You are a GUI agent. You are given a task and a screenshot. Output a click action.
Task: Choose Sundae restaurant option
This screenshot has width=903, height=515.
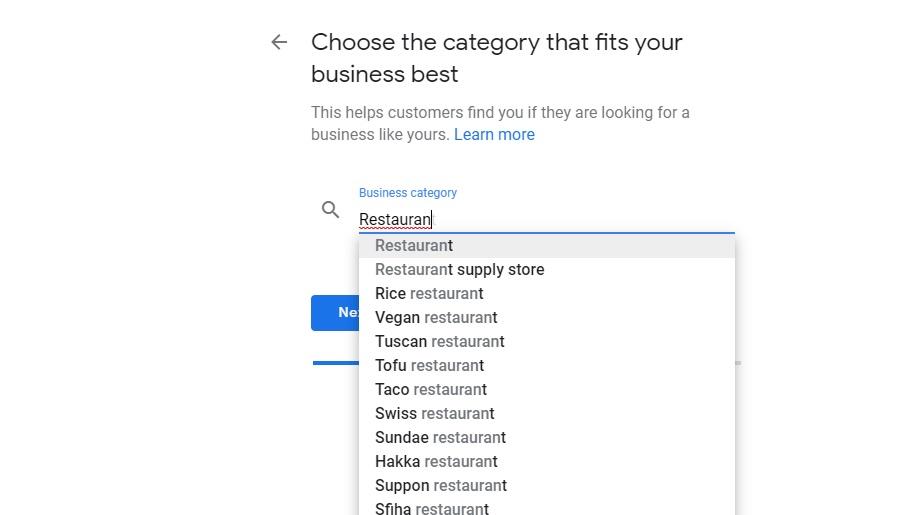point(440,438)
